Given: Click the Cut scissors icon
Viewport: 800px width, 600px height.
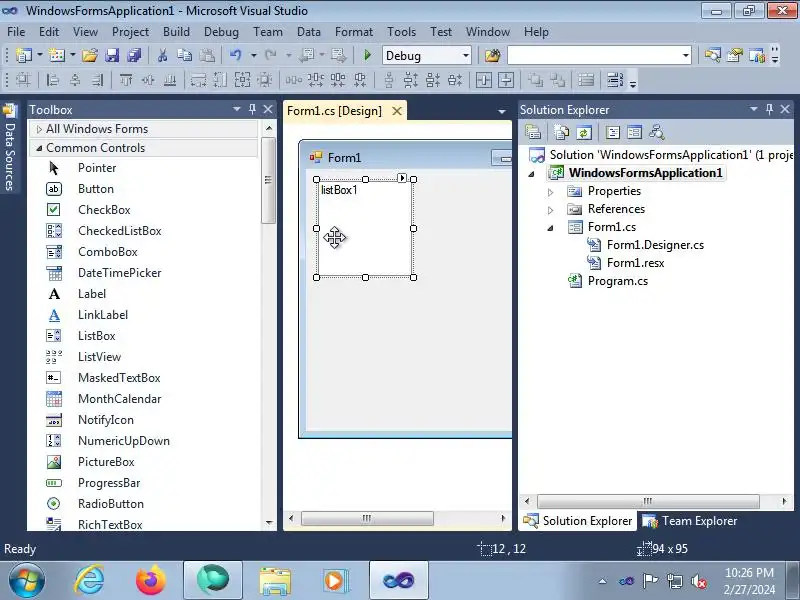Looking at the screenshot, I should click(x=163, y=55).
